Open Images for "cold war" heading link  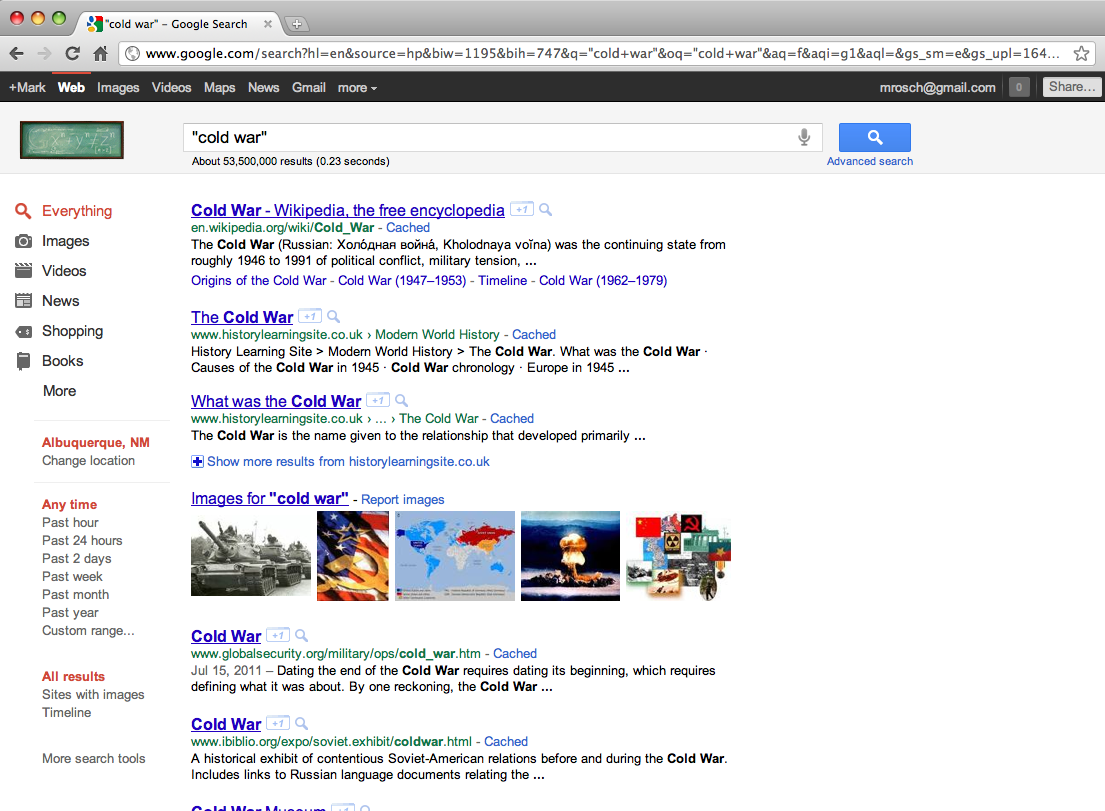[x=269, y=498]
